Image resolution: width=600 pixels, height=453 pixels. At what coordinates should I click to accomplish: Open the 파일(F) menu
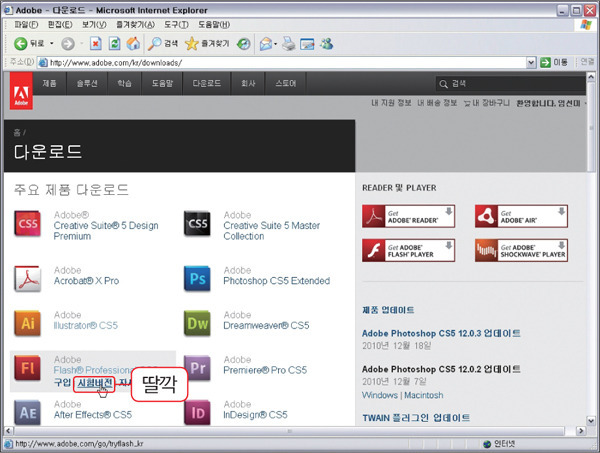pyautogui.click(x=26, y=25)
